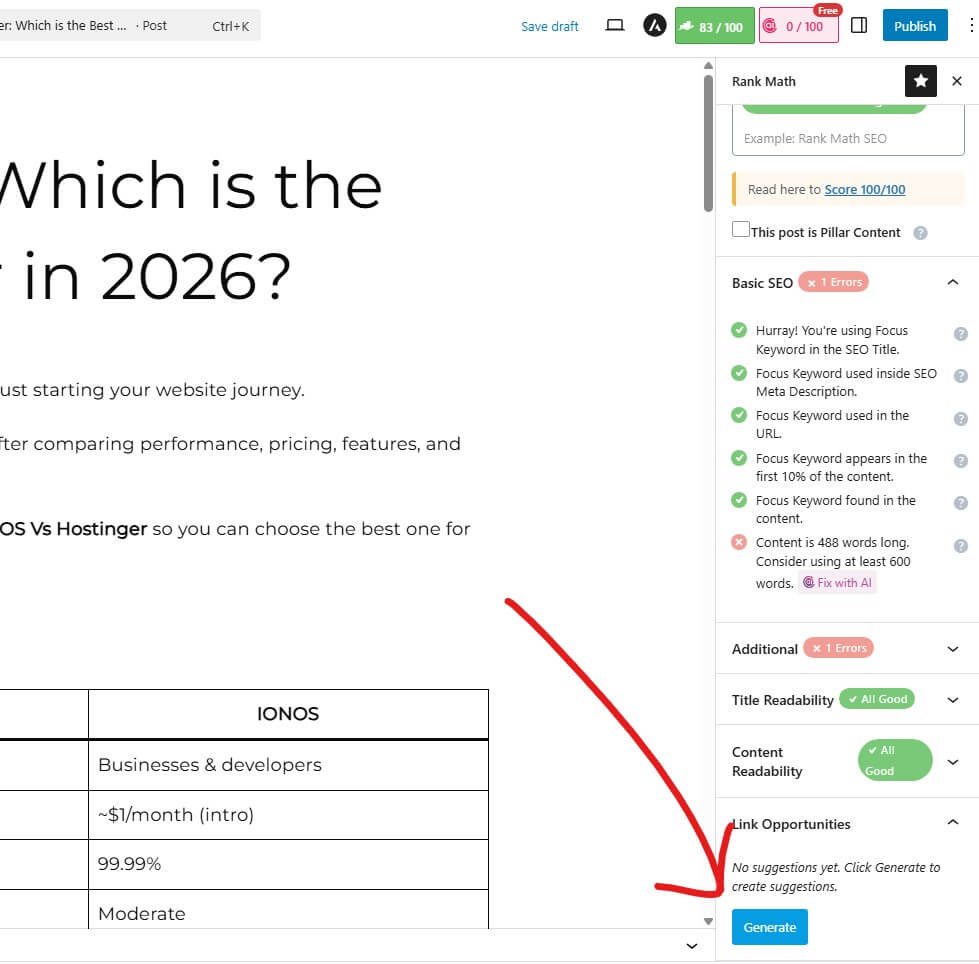Click the ~$1/month (intro) table cell
The width and height of the screenshot is (979, 964).
288,815
